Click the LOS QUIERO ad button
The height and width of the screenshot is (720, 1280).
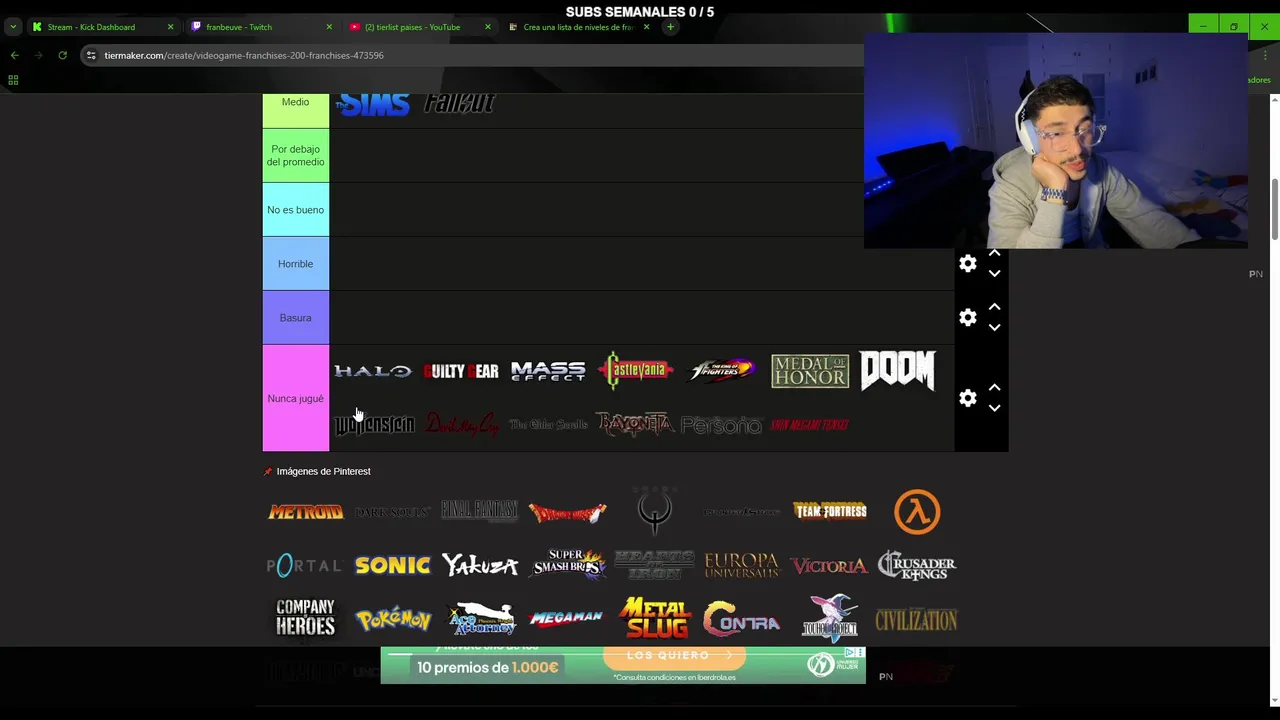pyautogui.click(x=674, y=655)
